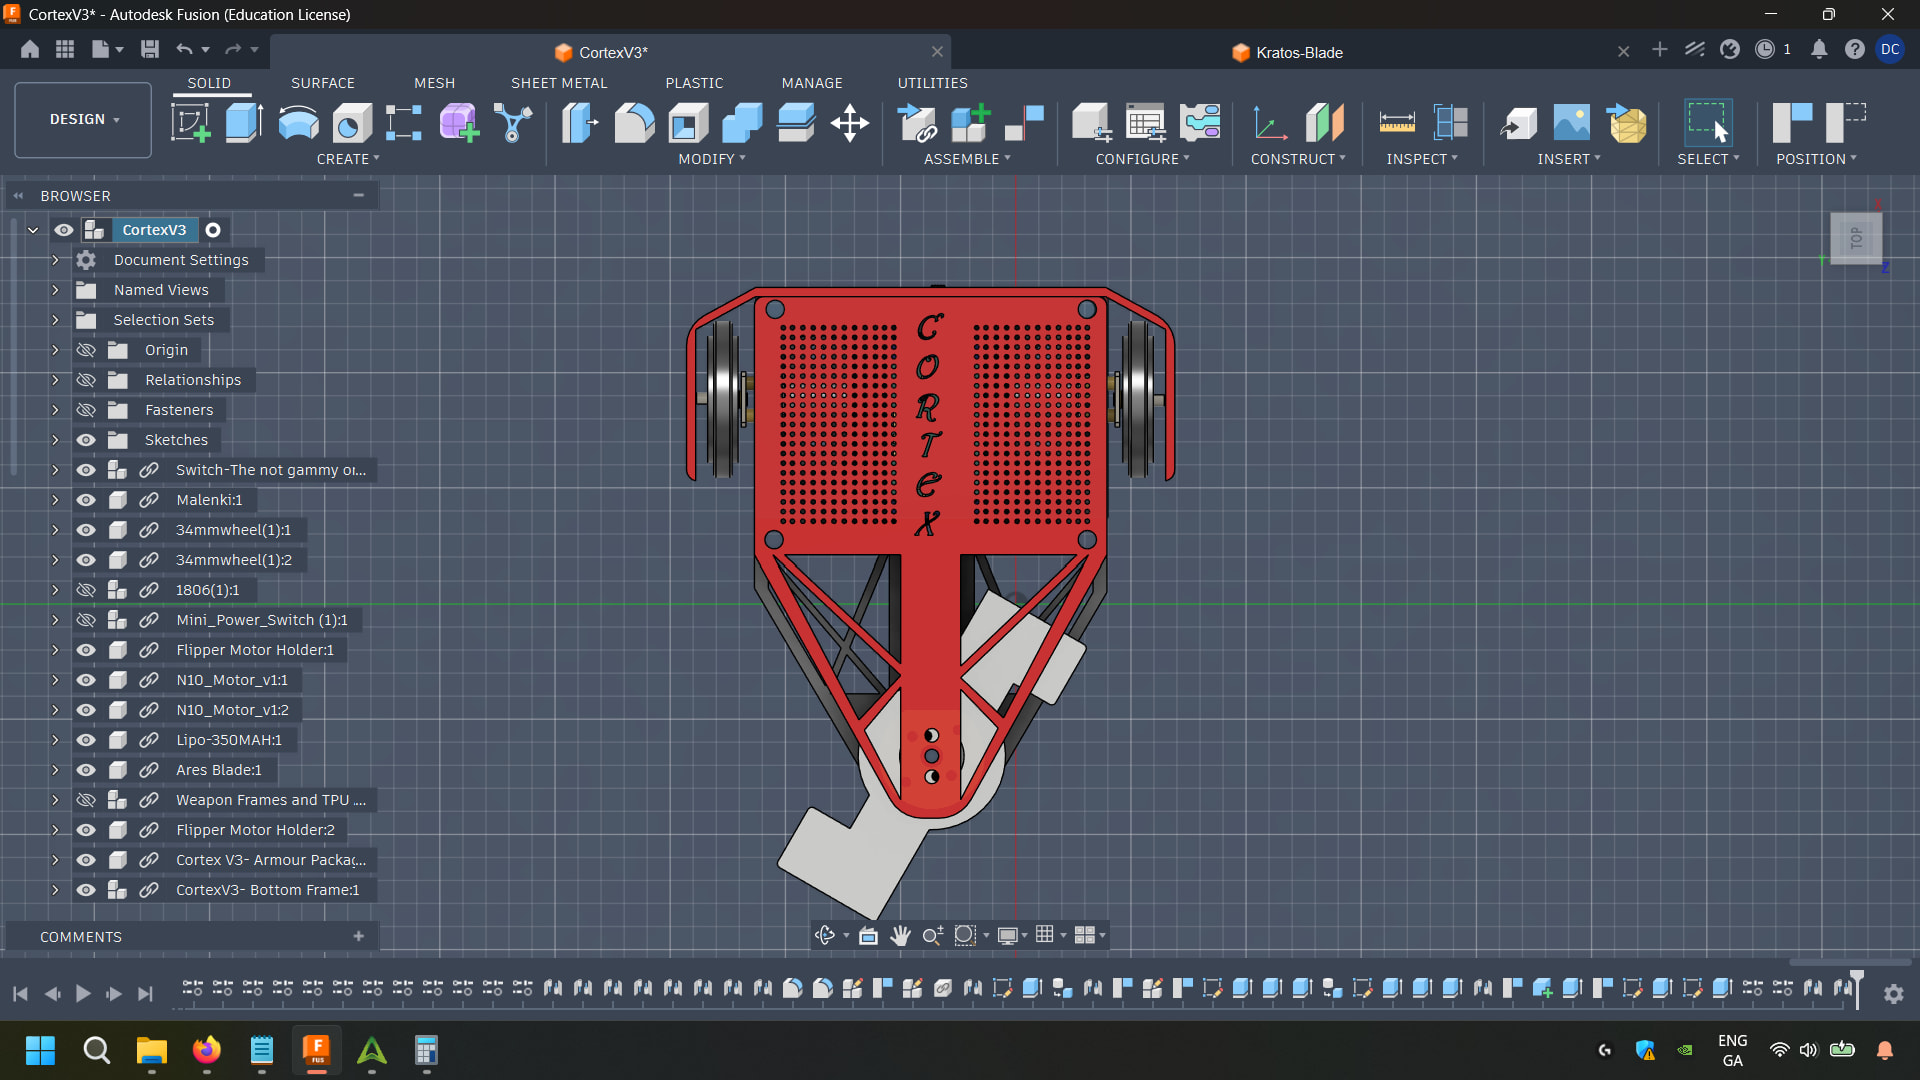Toggle visibility of Ares Blade:1

[x=86, y=770]
